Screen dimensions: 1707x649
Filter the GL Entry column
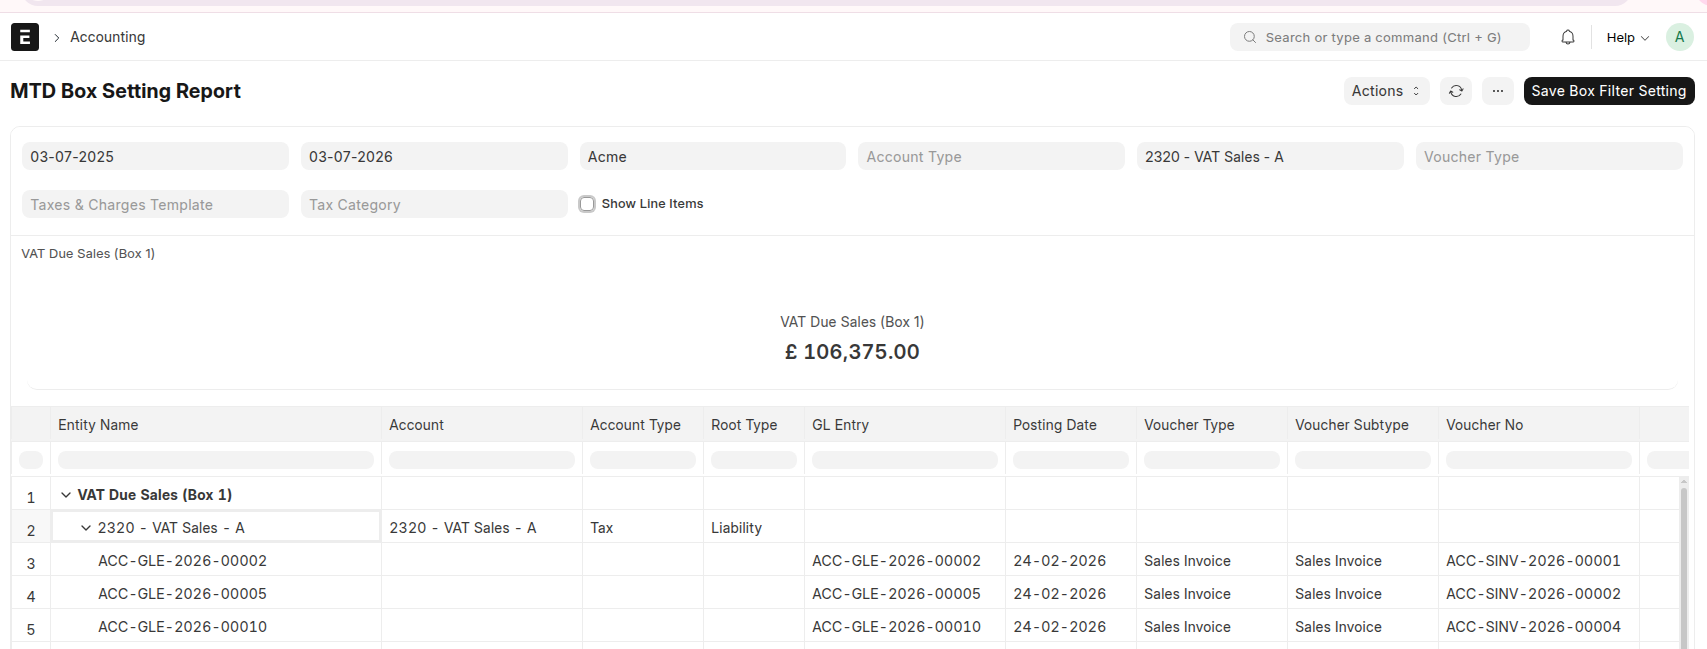905,460
